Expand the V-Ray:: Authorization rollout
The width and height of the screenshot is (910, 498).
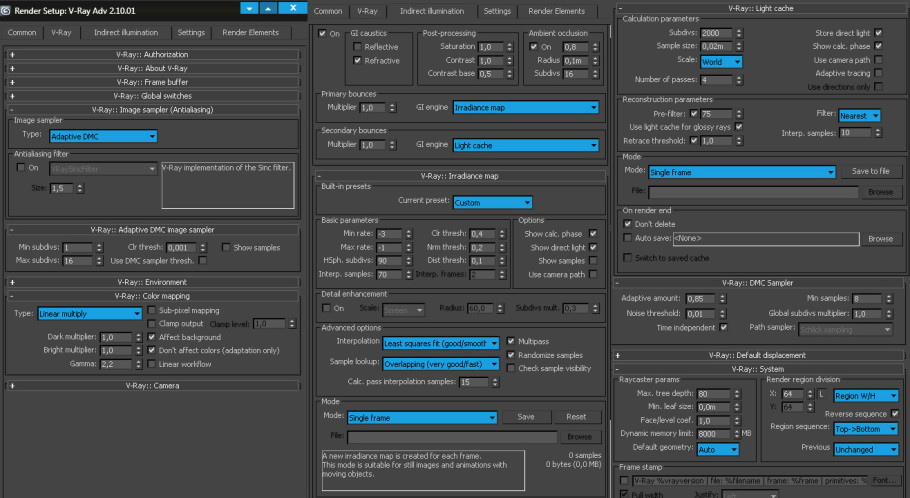152,55
